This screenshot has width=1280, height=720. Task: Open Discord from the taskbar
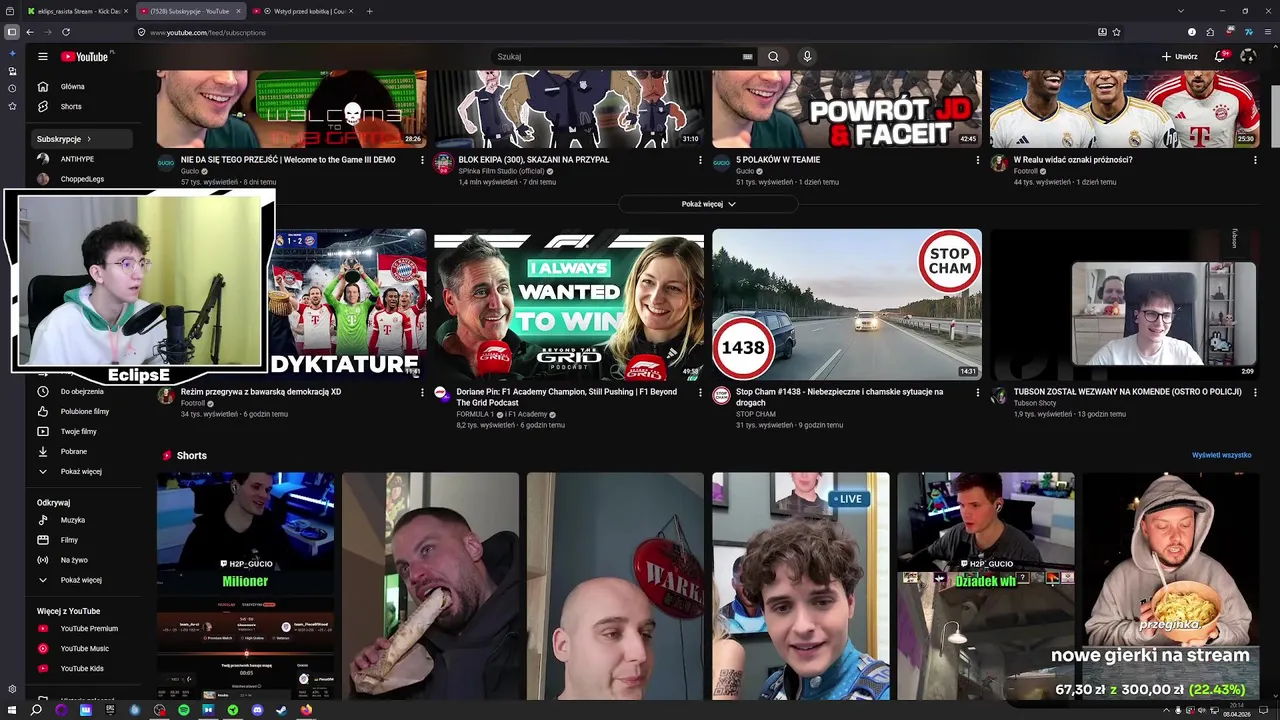257,710
